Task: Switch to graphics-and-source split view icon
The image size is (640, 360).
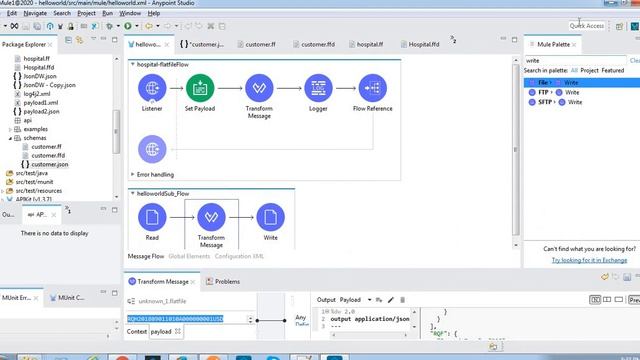Action: pos(595,300)
